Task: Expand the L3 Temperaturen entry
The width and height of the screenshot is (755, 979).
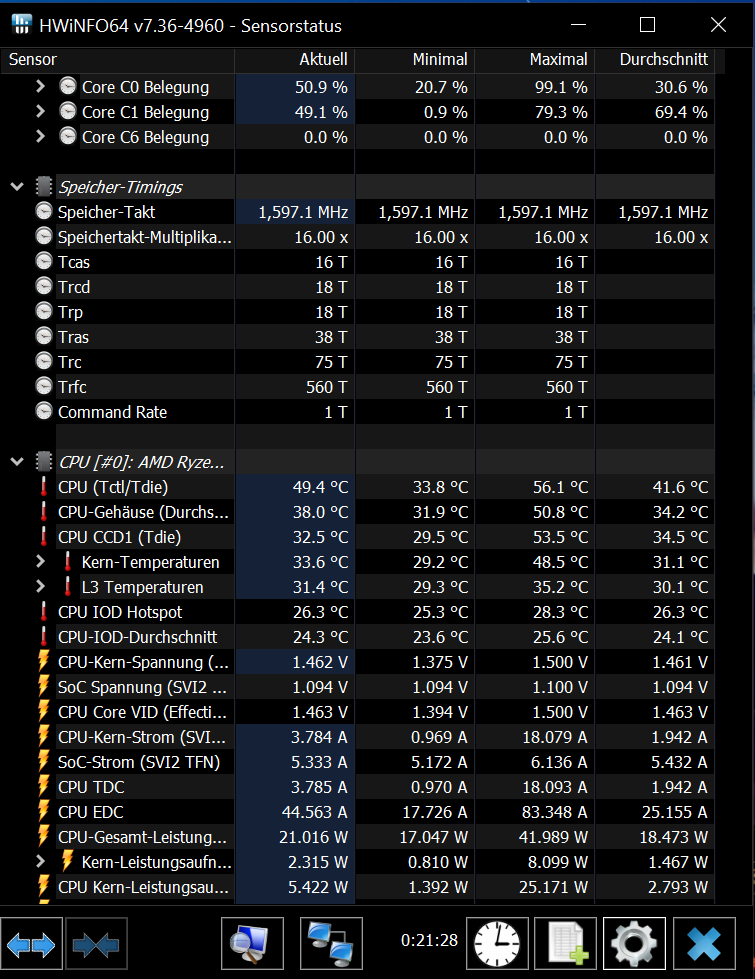Action: click(x=40, y=587)
